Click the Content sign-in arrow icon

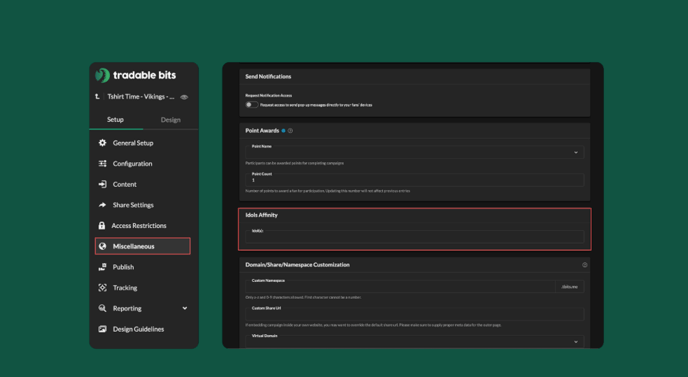102,184
